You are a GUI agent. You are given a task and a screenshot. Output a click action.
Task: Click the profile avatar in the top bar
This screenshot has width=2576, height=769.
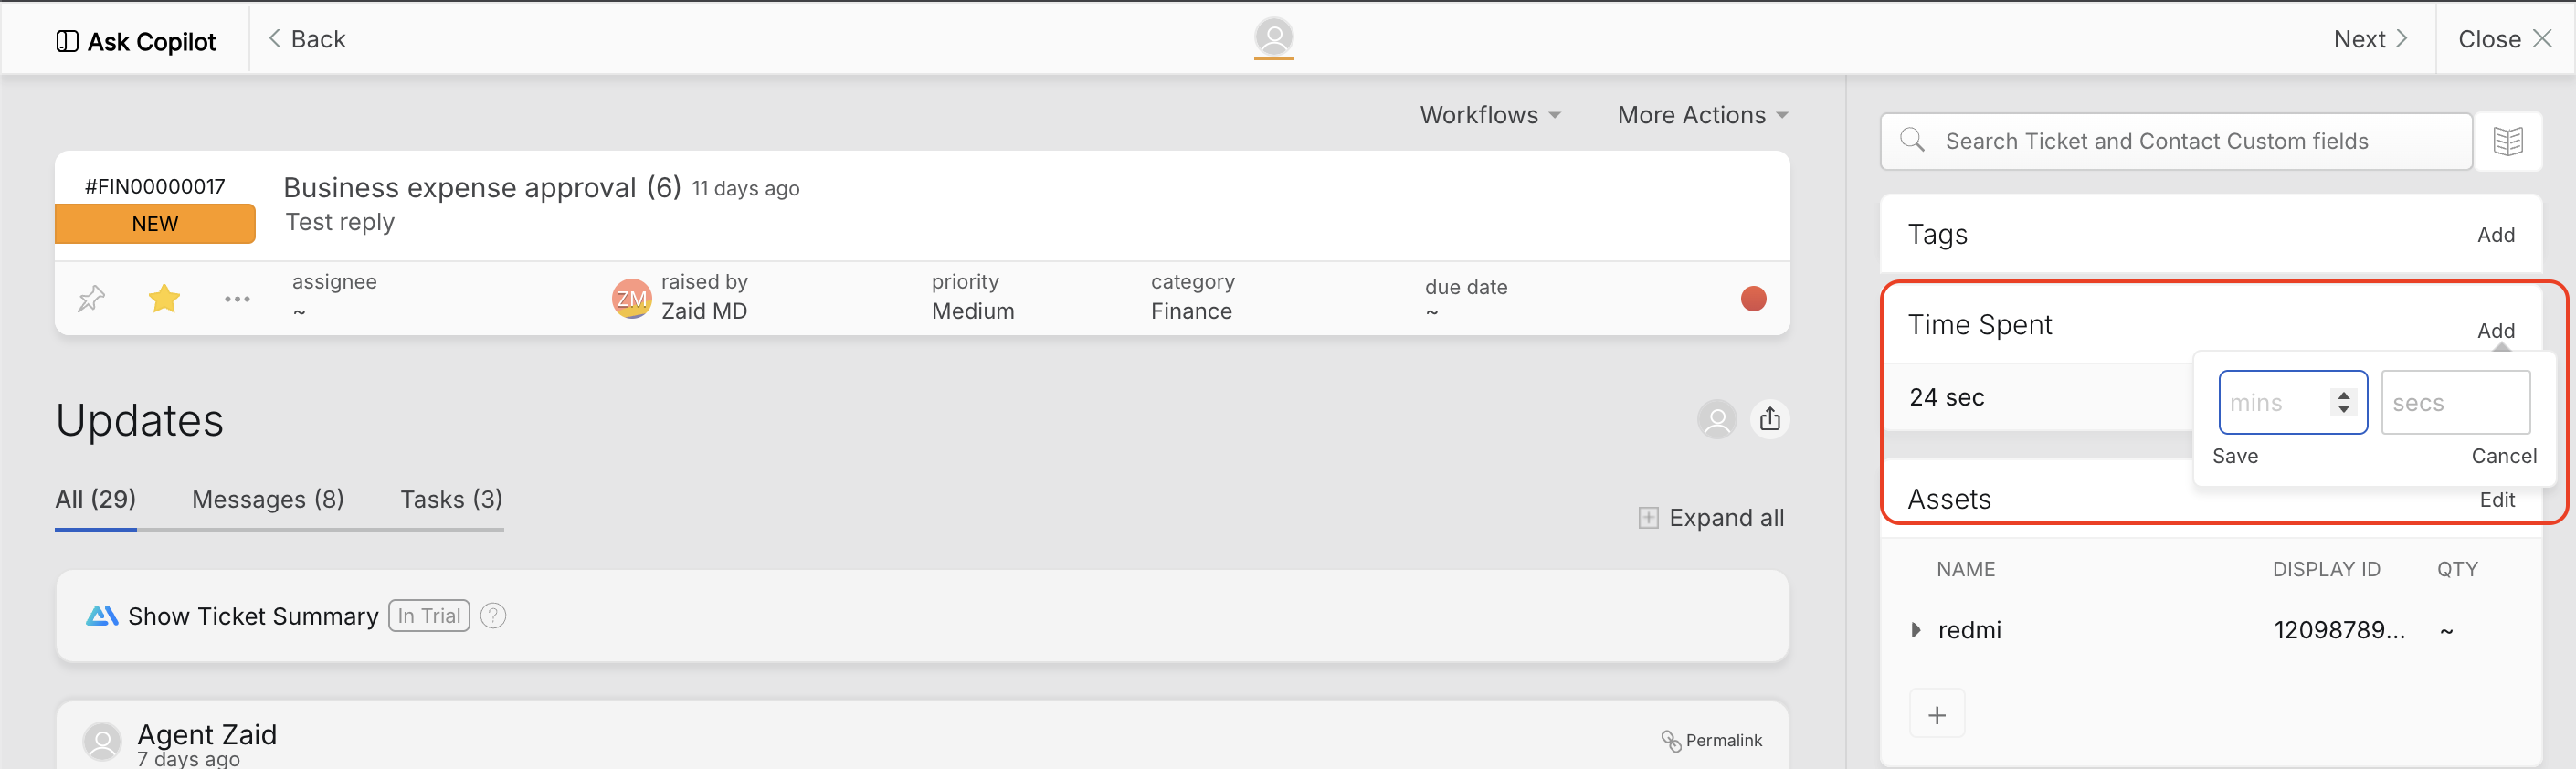tap(1273, 38)
